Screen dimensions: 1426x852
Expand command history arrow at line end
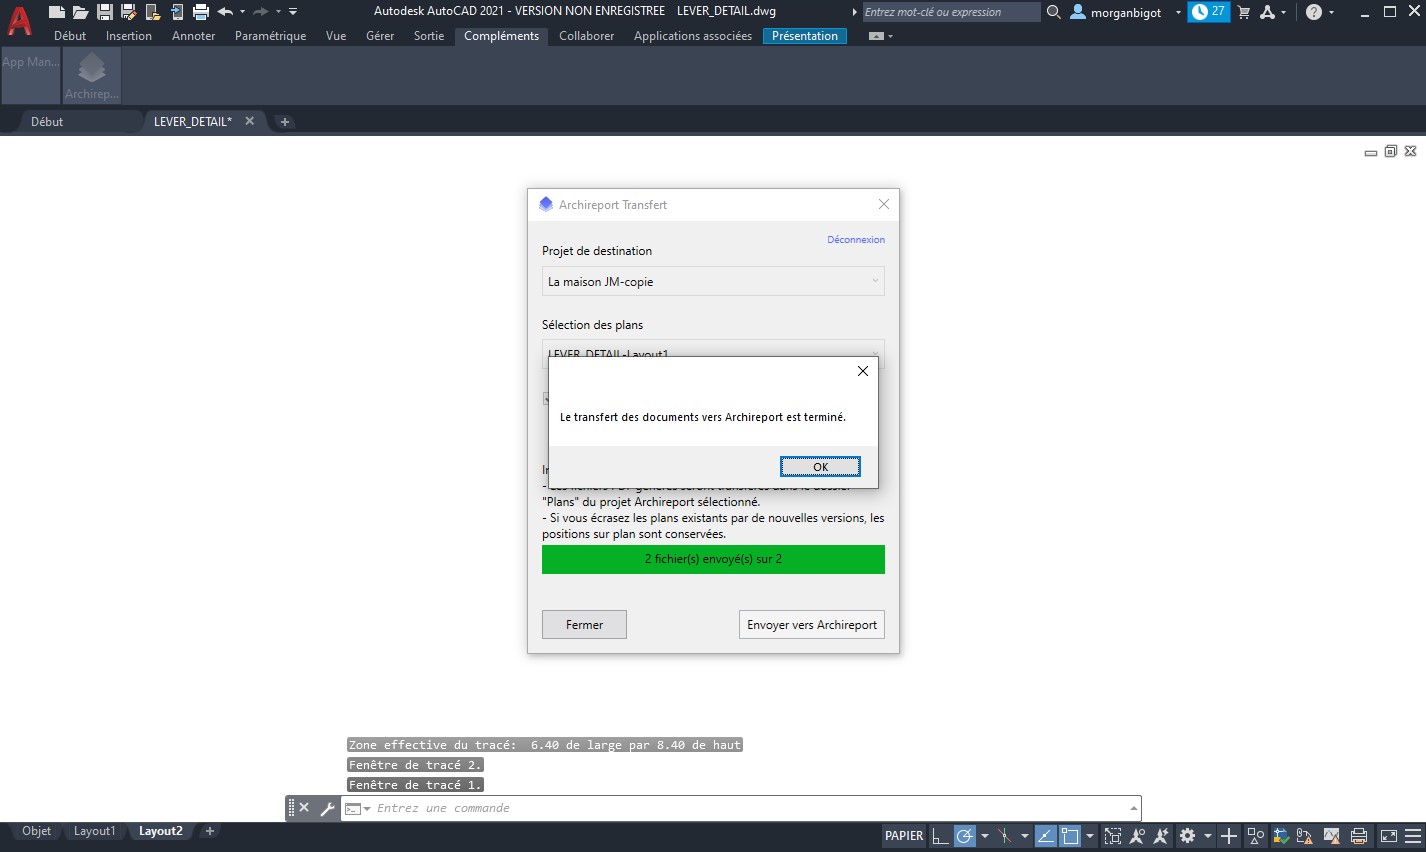point(1133,808)
